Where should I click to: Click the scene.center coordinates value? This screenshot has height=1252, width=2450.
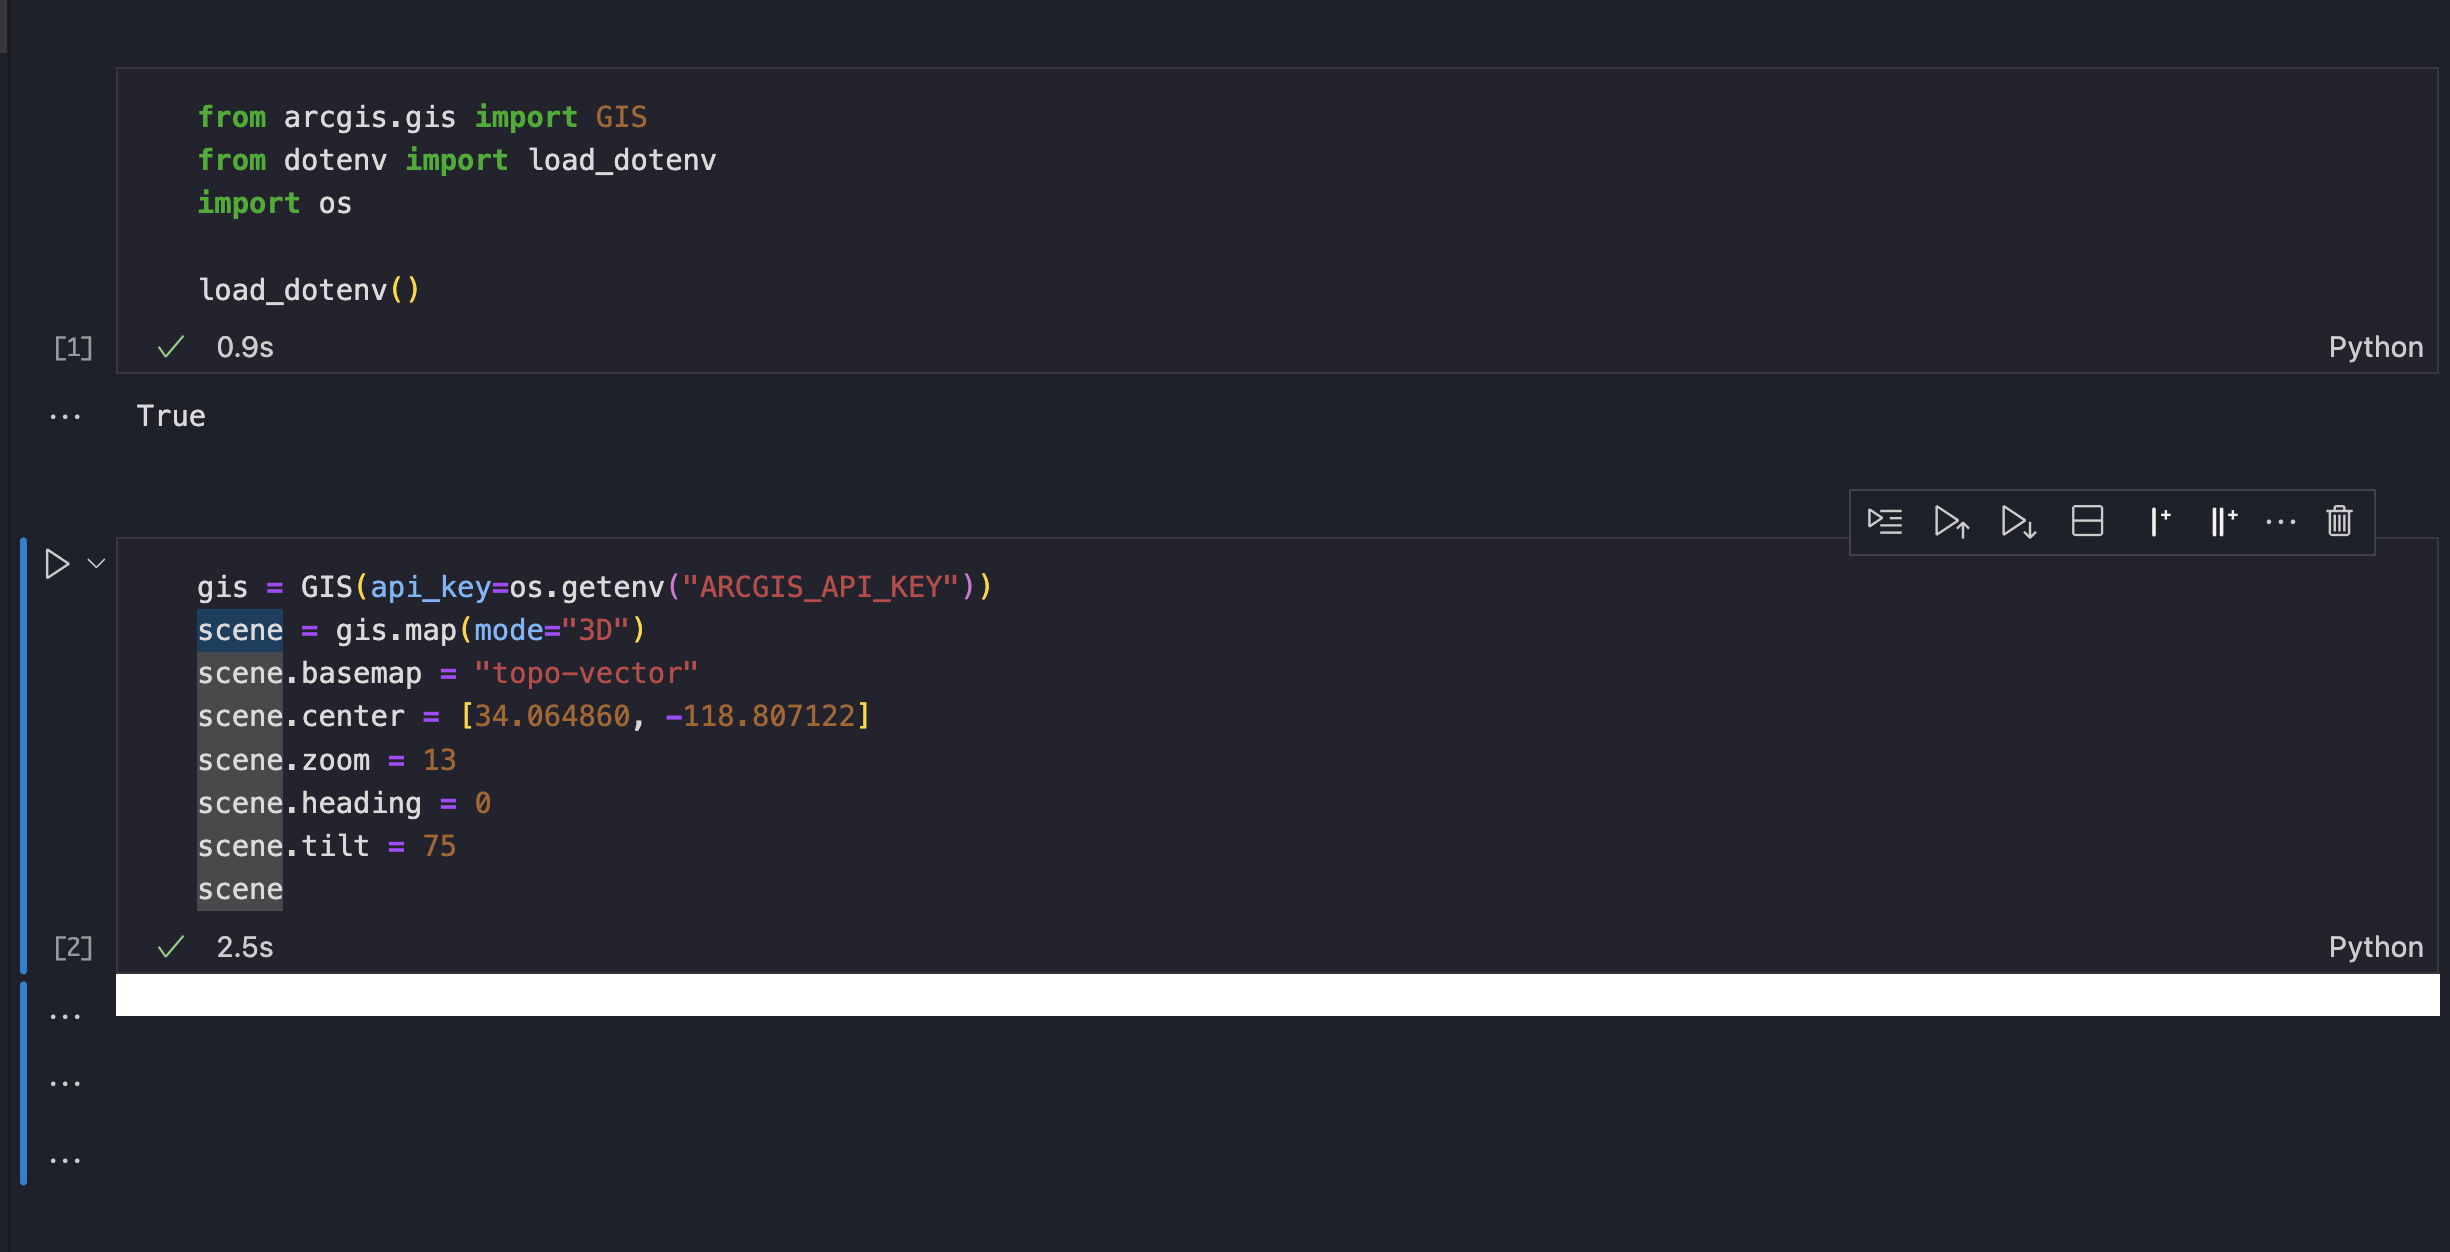(665, 716)
